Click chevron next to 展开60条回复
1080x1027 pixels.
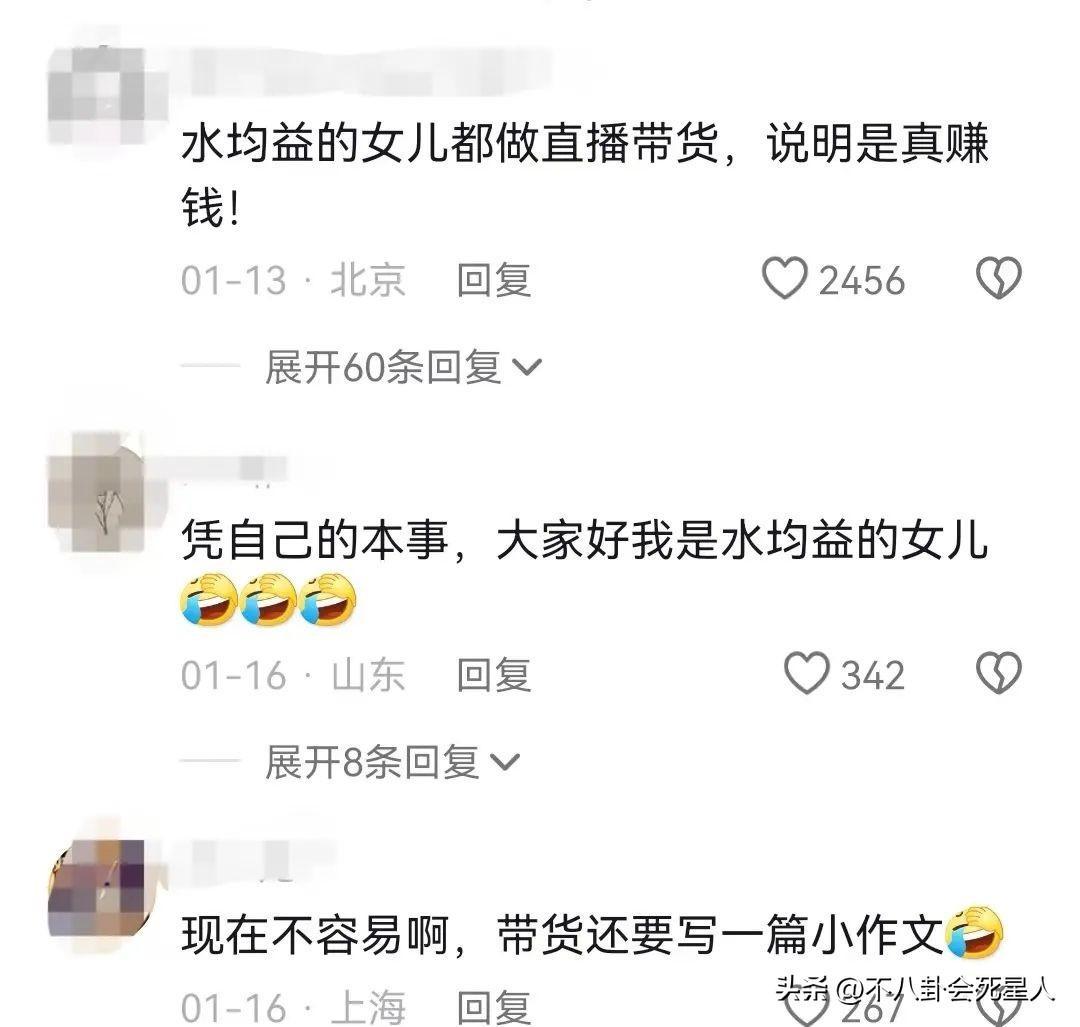click(x=528, y=368)
